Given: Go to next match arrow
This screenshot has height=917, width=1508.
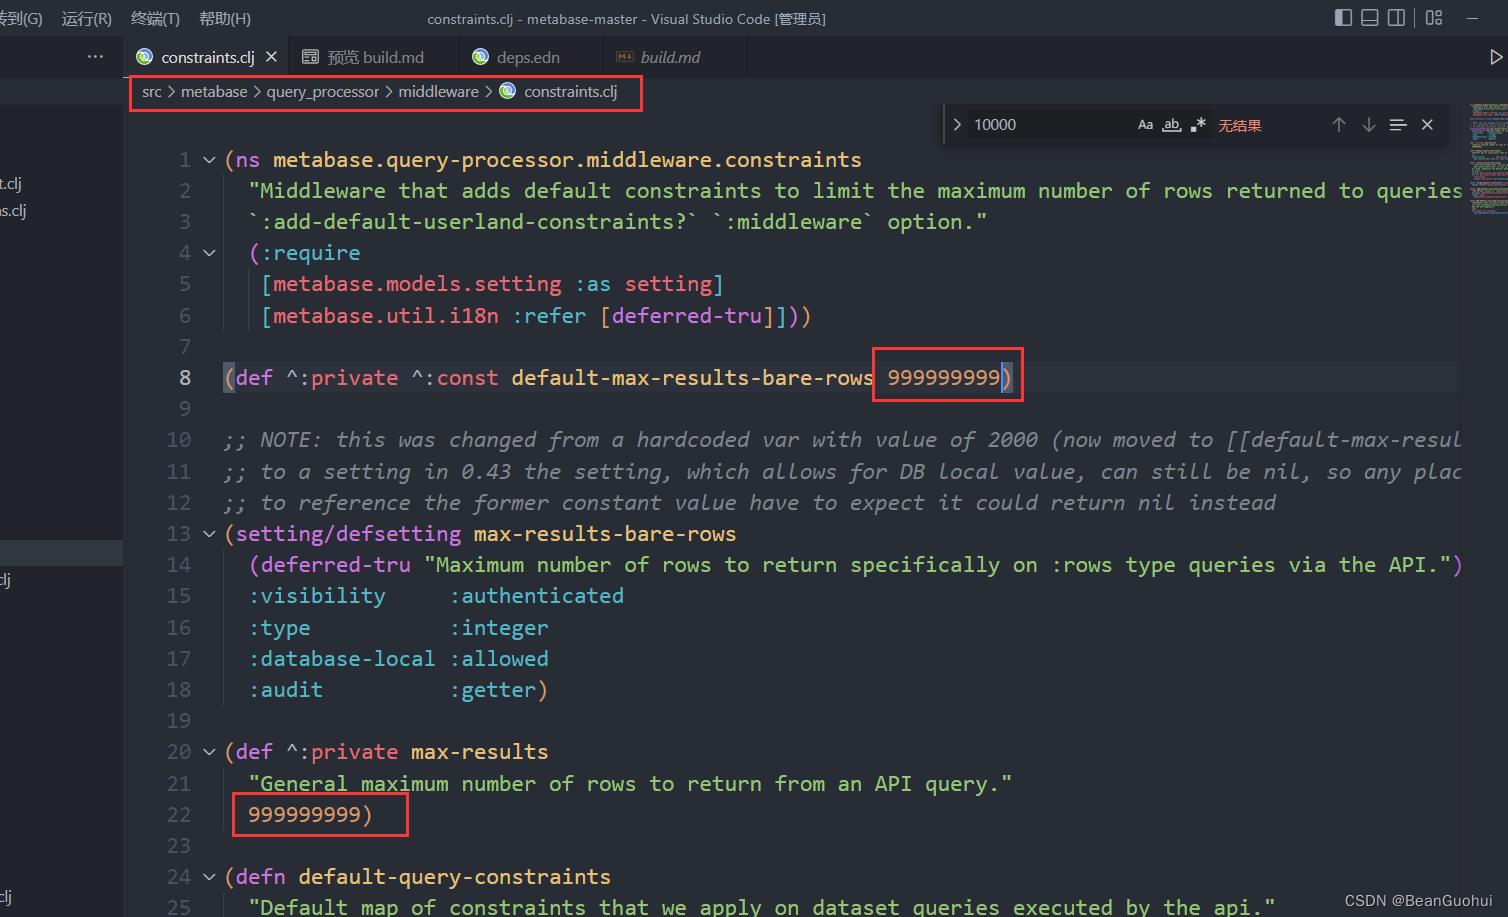Looking at the screenshot, I should pyautogui.click(x=1369, y=125).
